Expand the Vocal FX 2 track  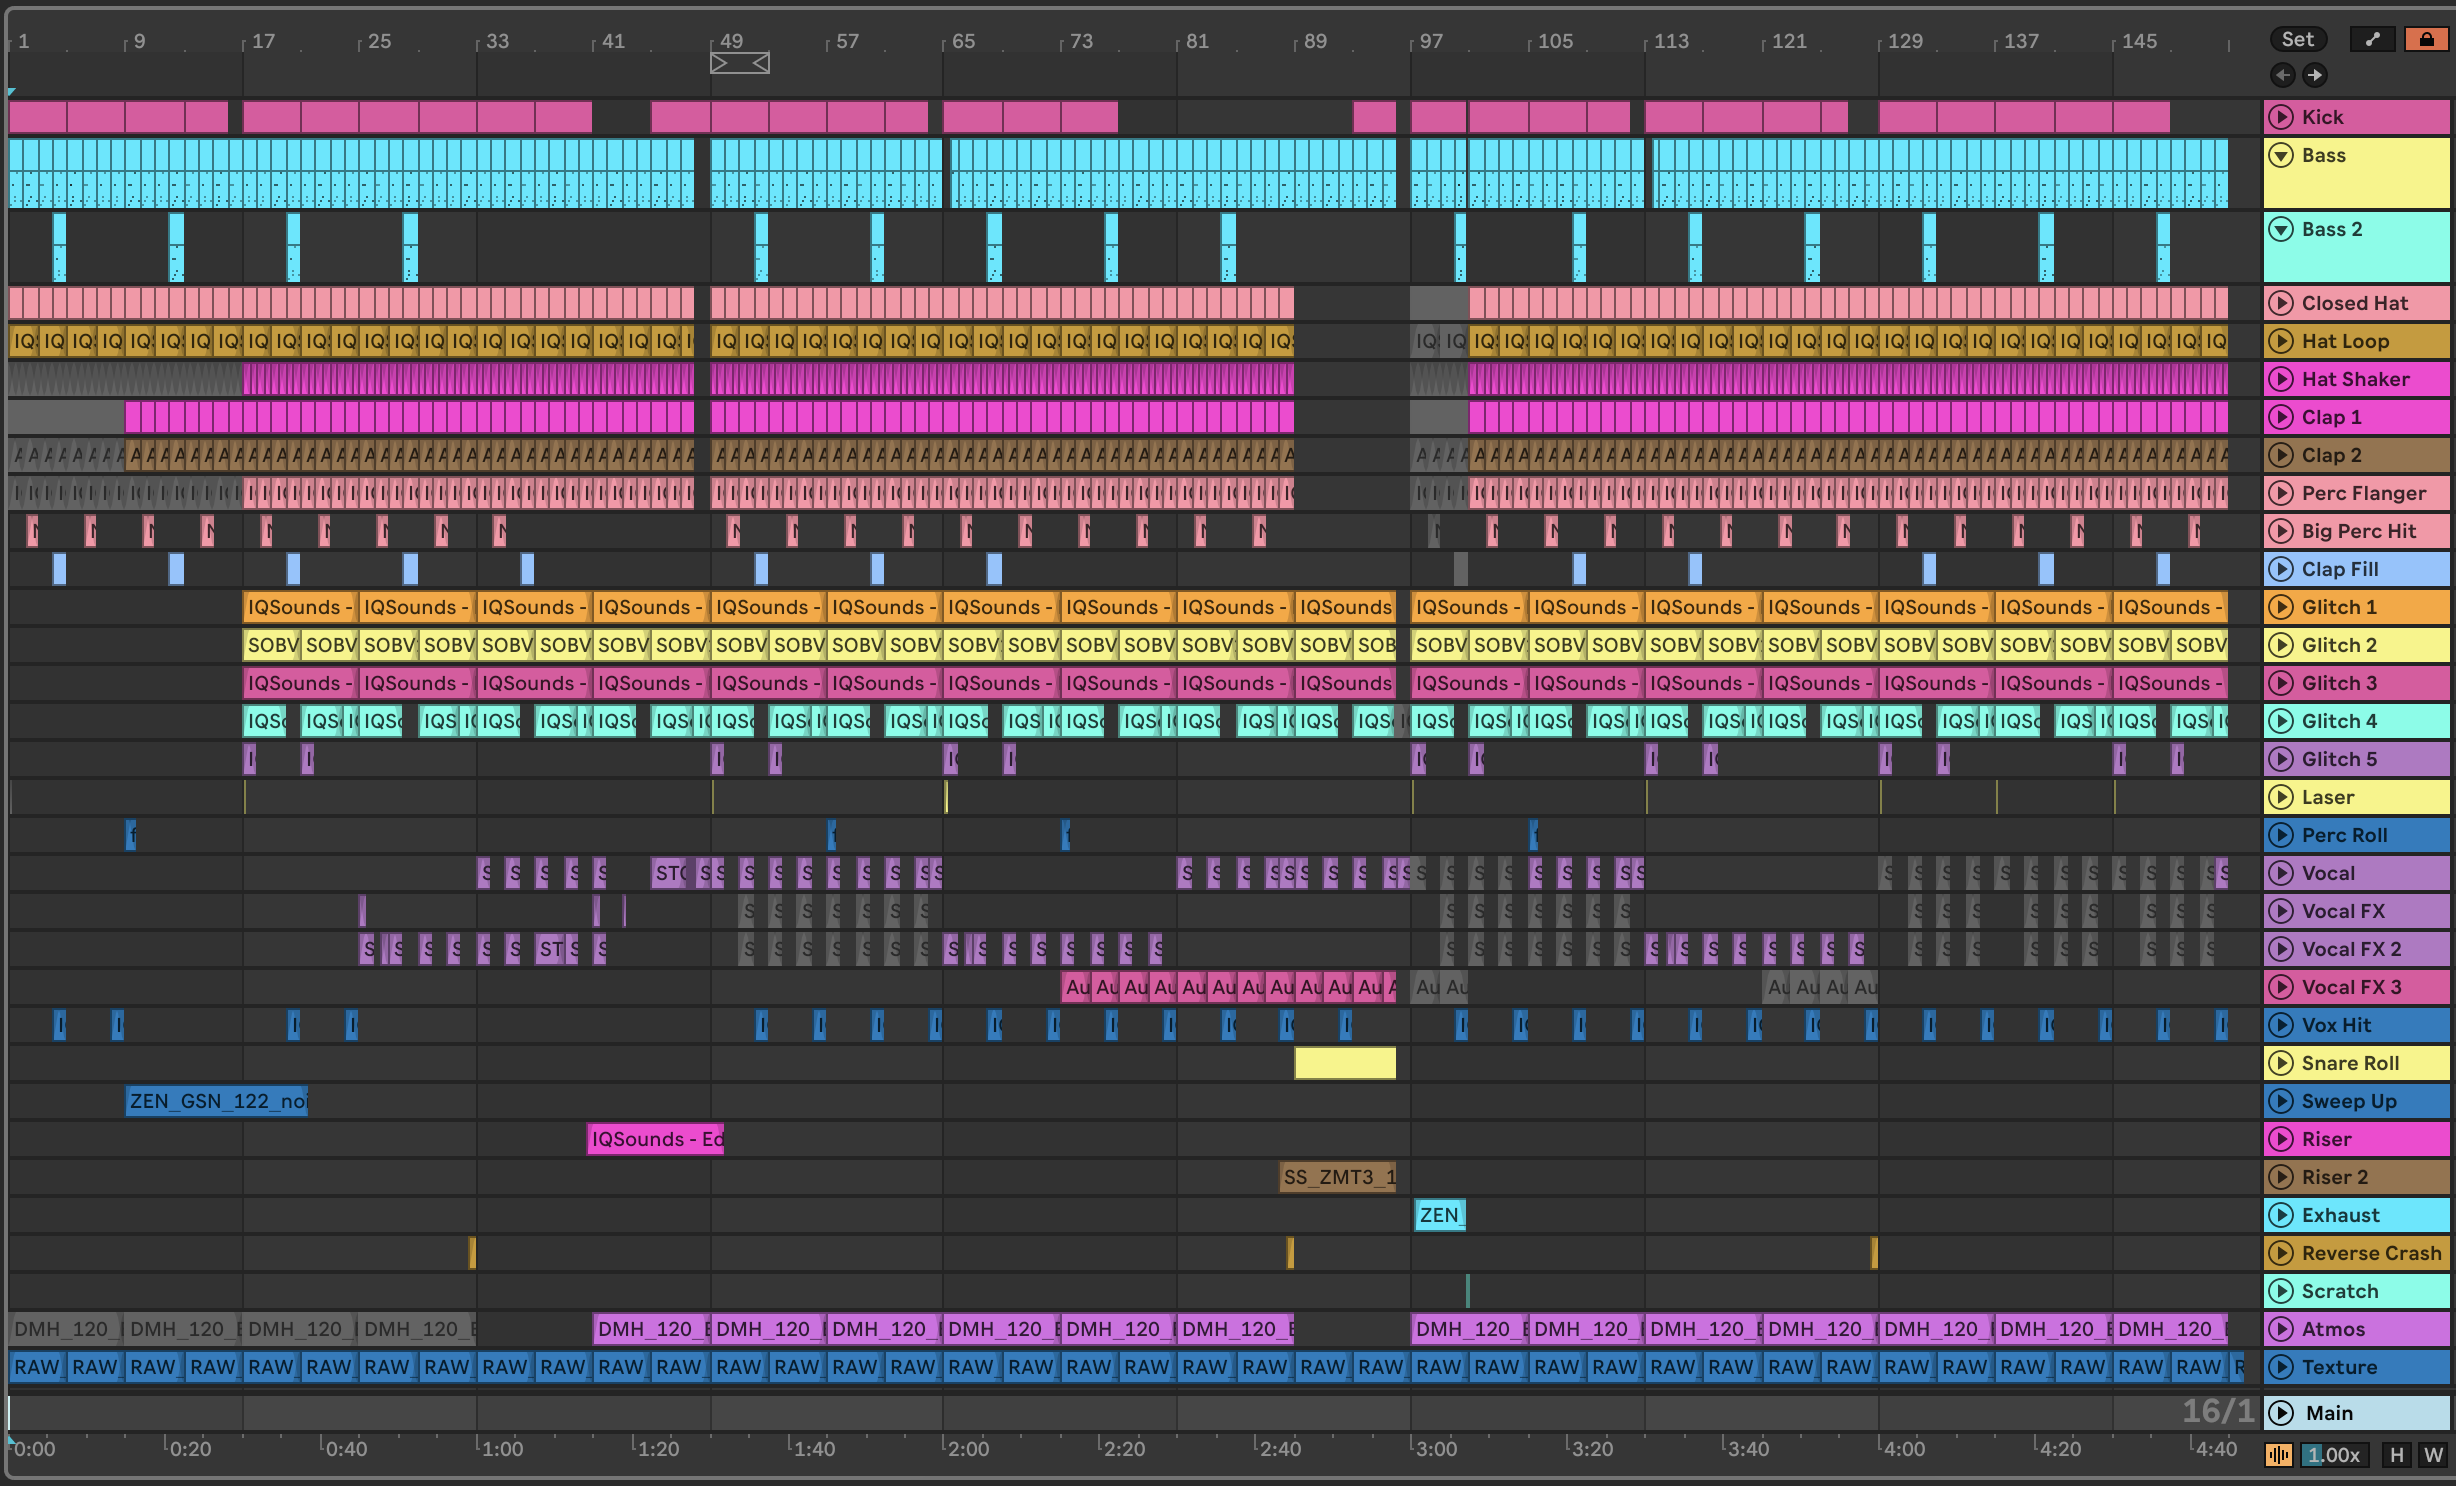[2281, 949]
